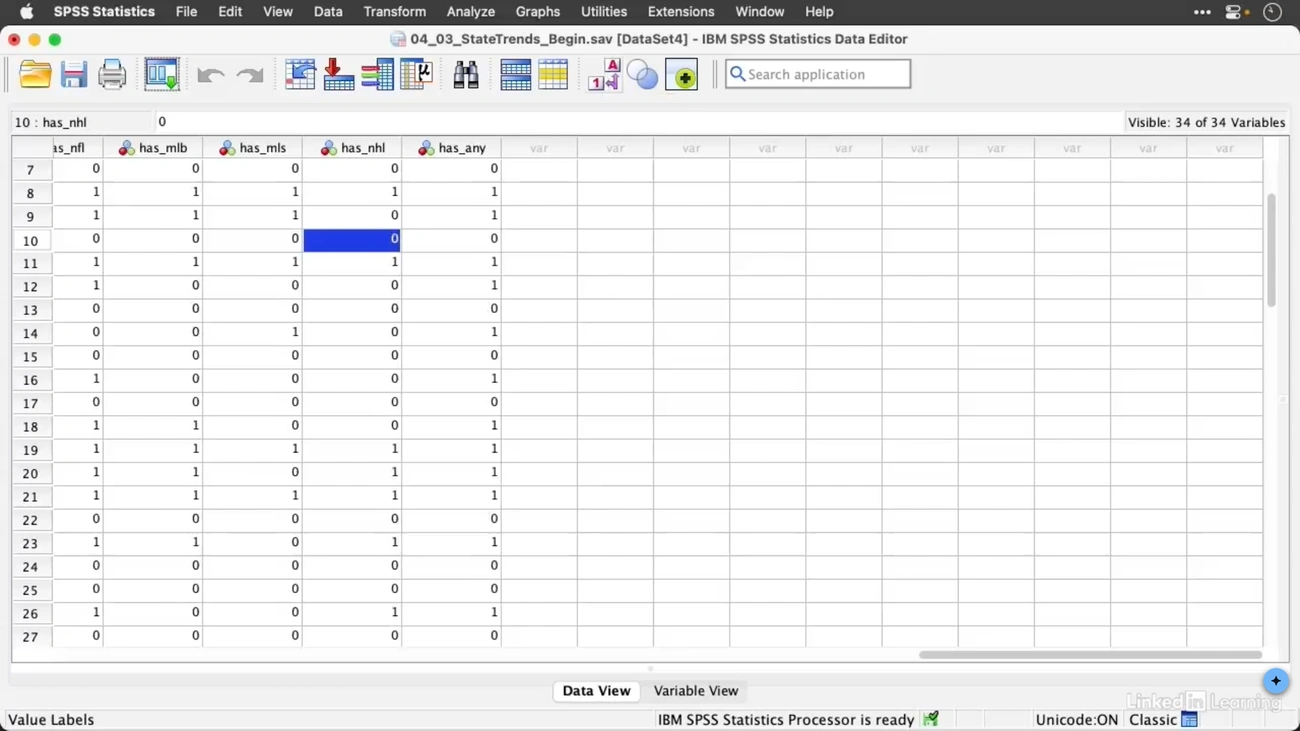
Task: Click the Print toolbar icon
Action: (x=112, y=75)
